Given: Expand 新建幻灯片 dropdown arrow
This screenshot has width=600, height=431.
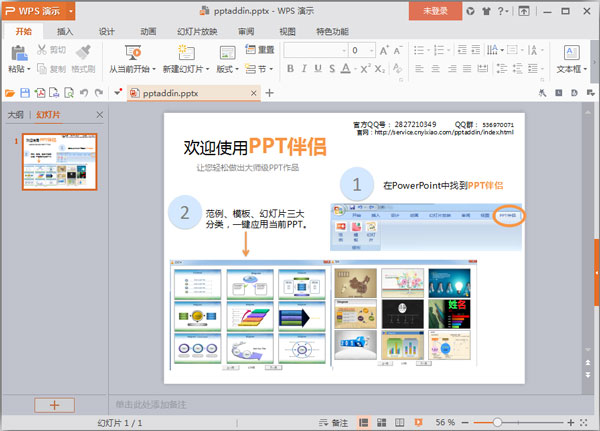Looking at the screenshot, I should click(207, 69).
